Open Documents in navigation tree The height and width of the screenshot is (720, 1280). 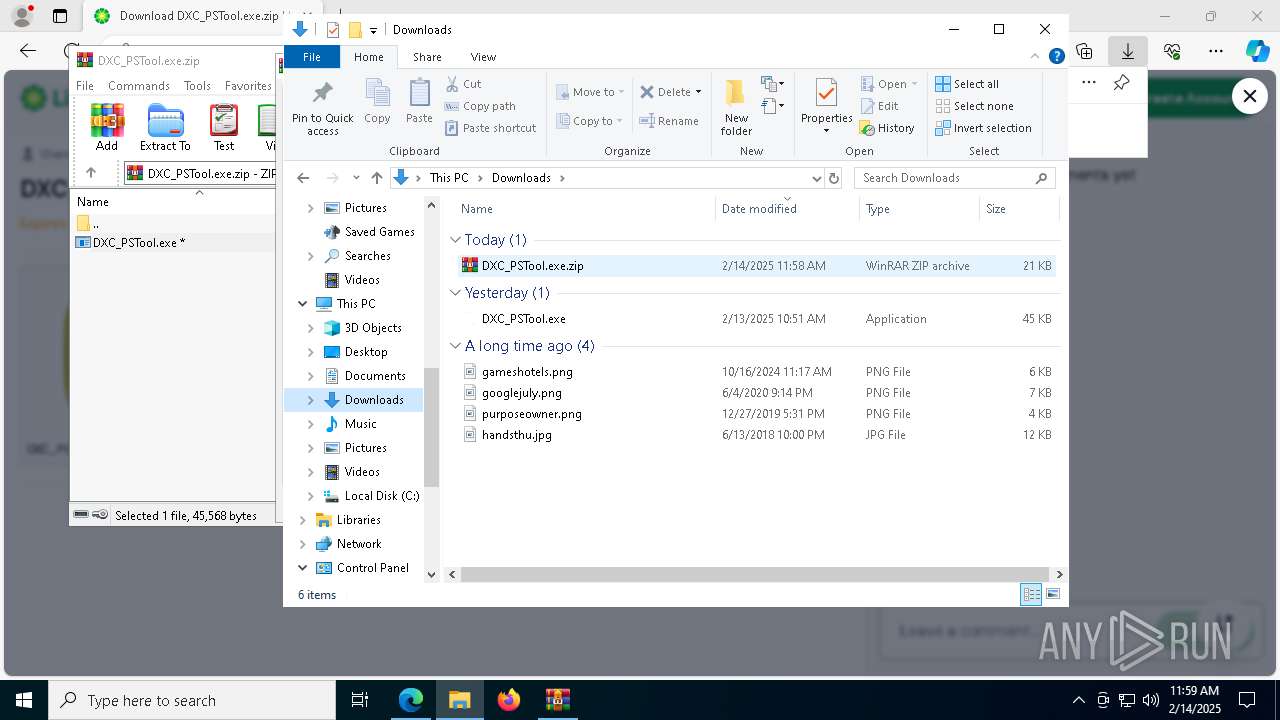pos(374,376)
